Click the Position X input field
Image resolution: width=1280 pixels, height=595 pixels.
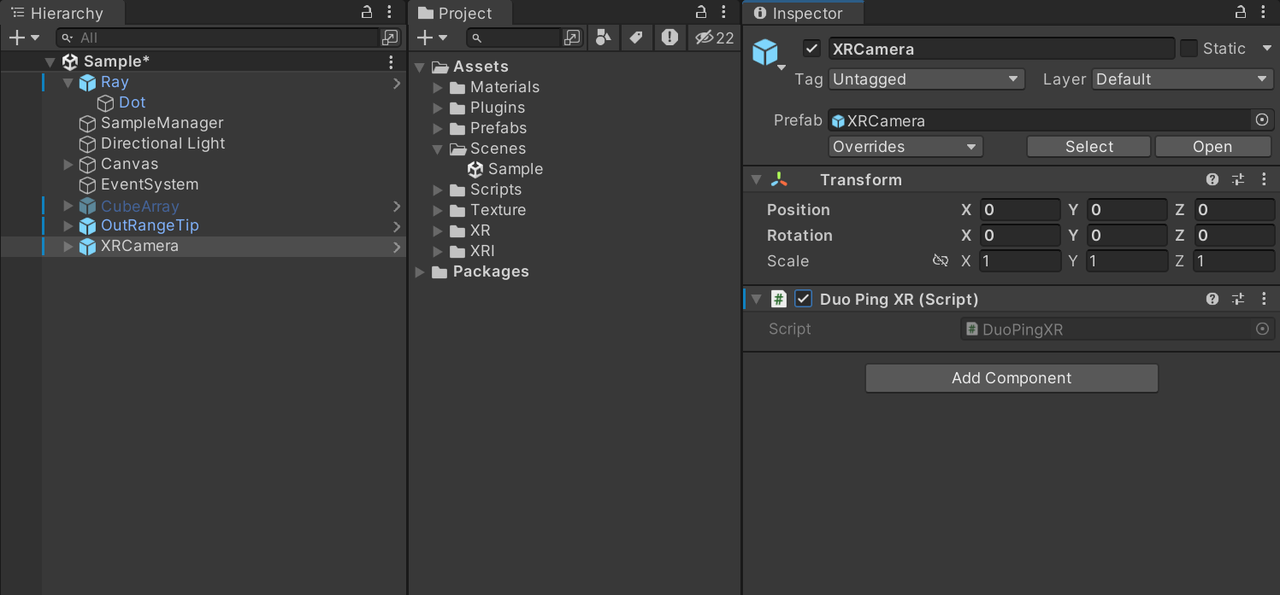tap(1019, 210)
